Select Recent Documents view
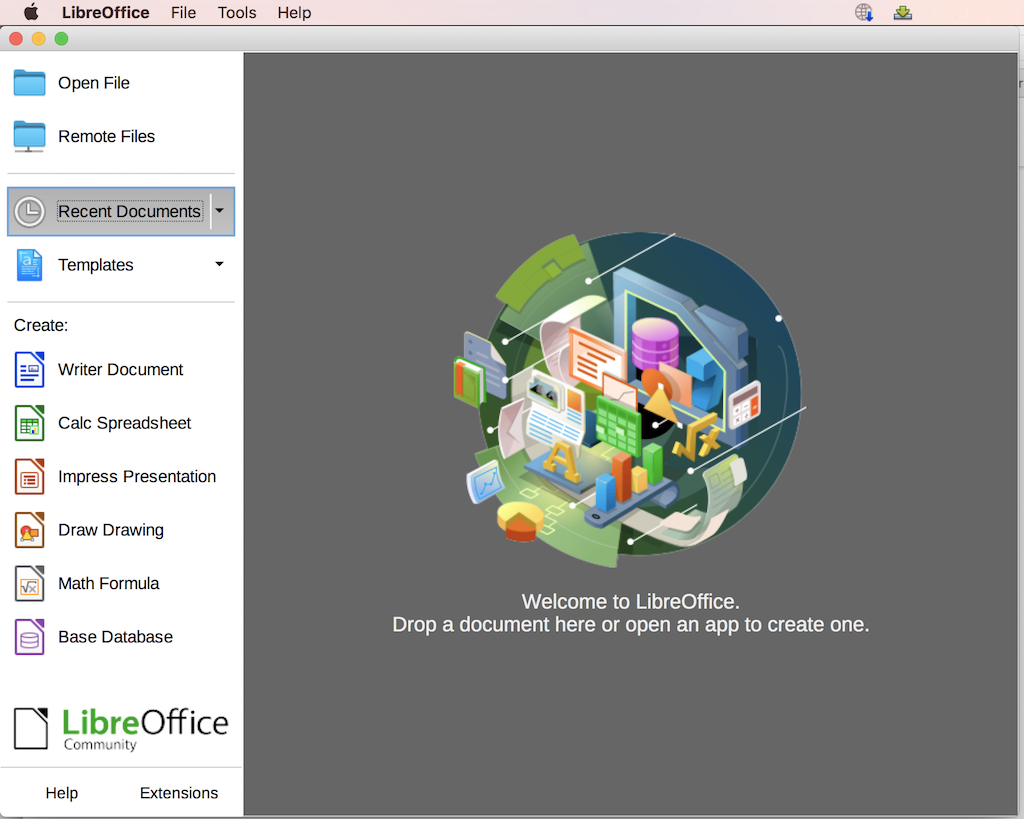The image size is (1024, 819). click(x=129, y=211)
